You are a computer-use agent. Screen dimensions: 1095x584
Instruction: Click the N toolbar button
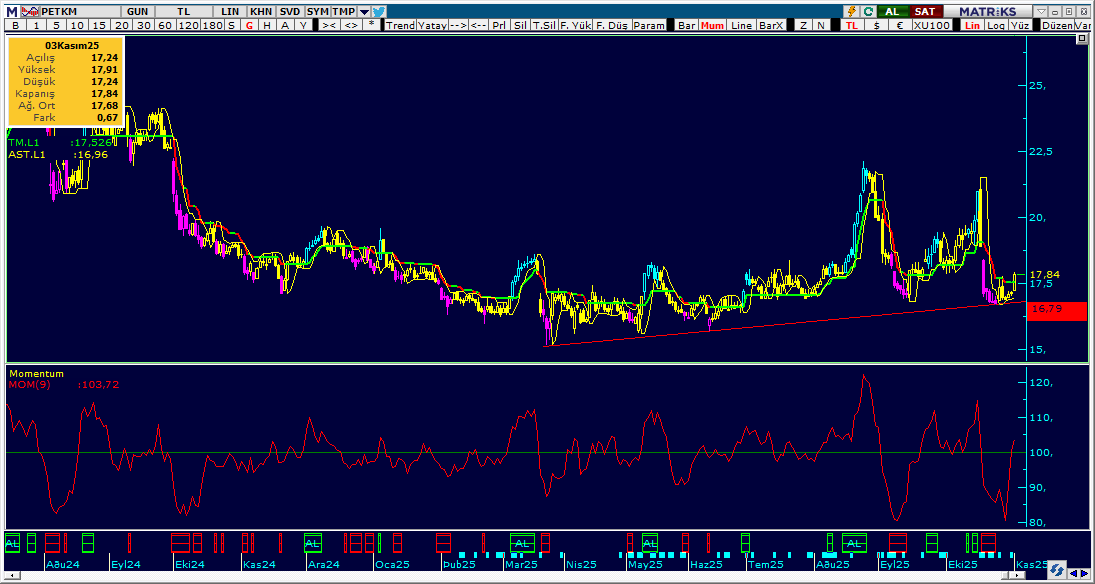point(821,24)
